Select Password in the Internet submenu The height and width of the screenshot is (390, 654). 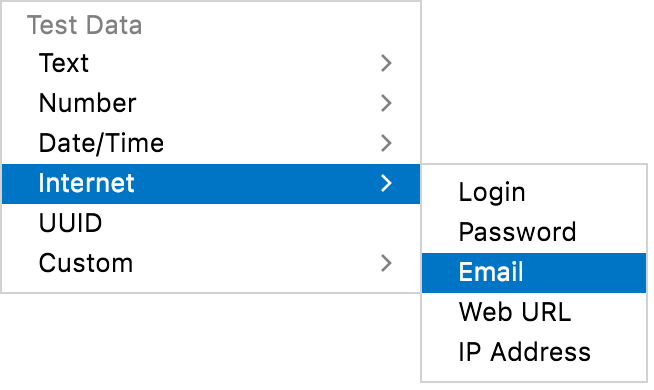coord(534,232)
